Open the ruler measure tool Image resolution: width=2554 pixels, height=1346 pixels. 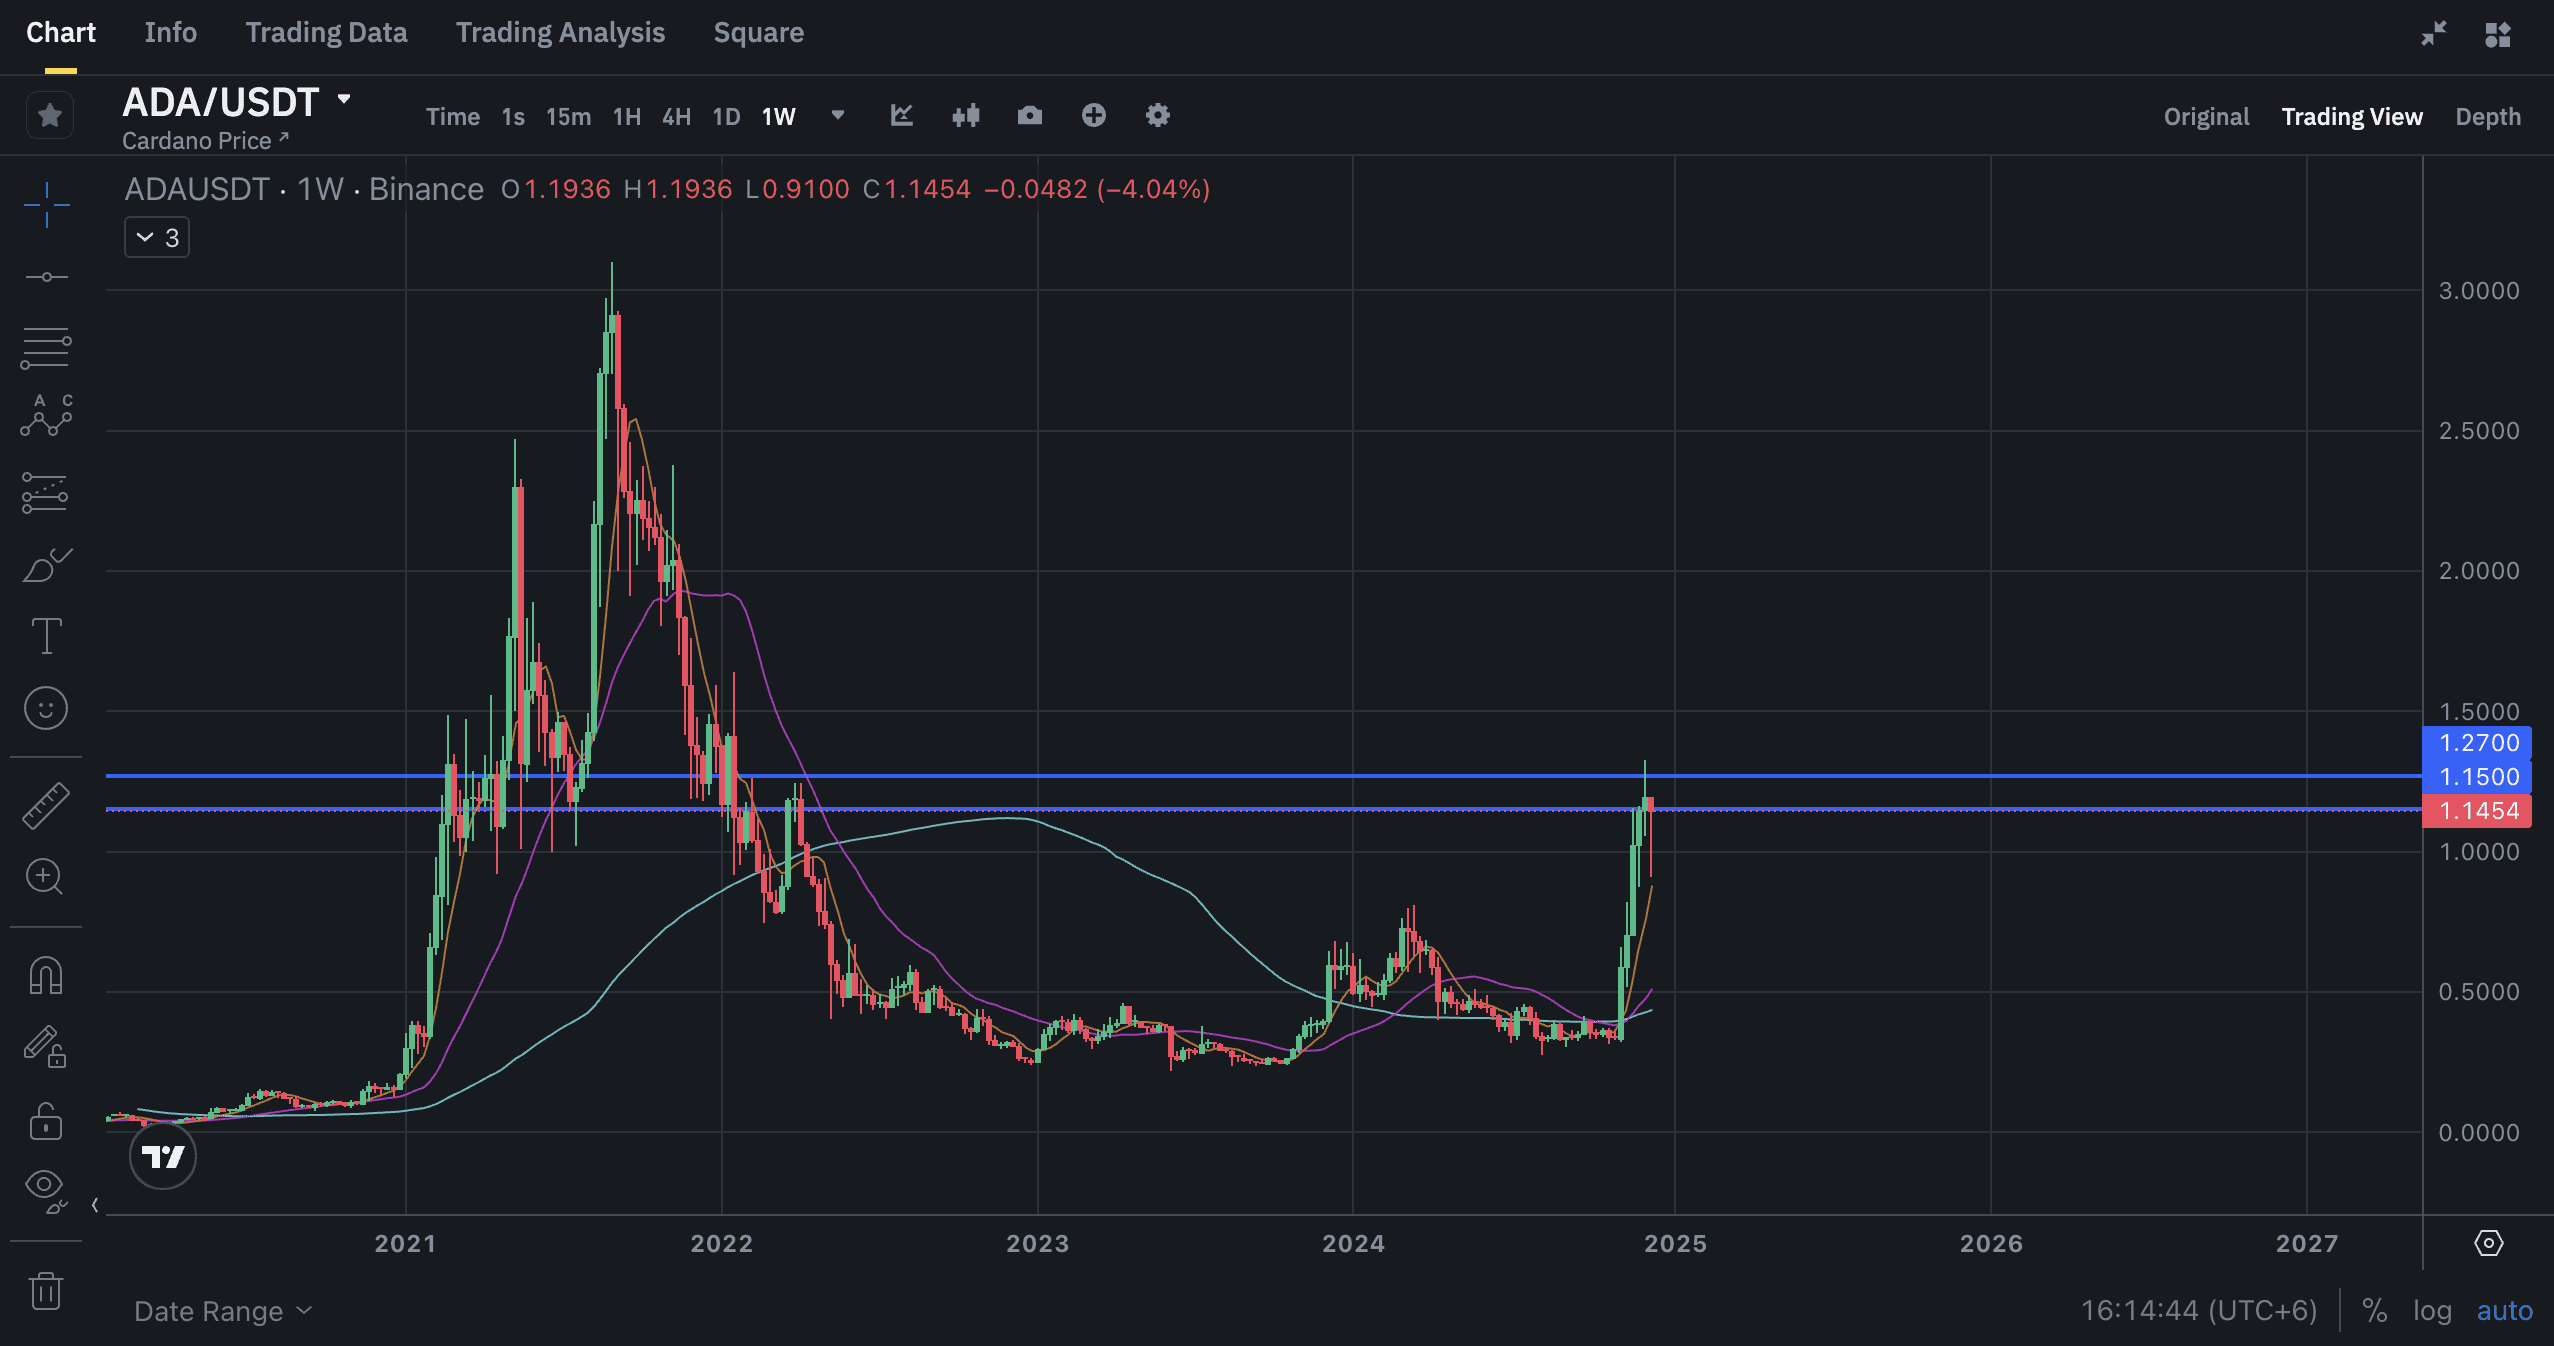46,806
